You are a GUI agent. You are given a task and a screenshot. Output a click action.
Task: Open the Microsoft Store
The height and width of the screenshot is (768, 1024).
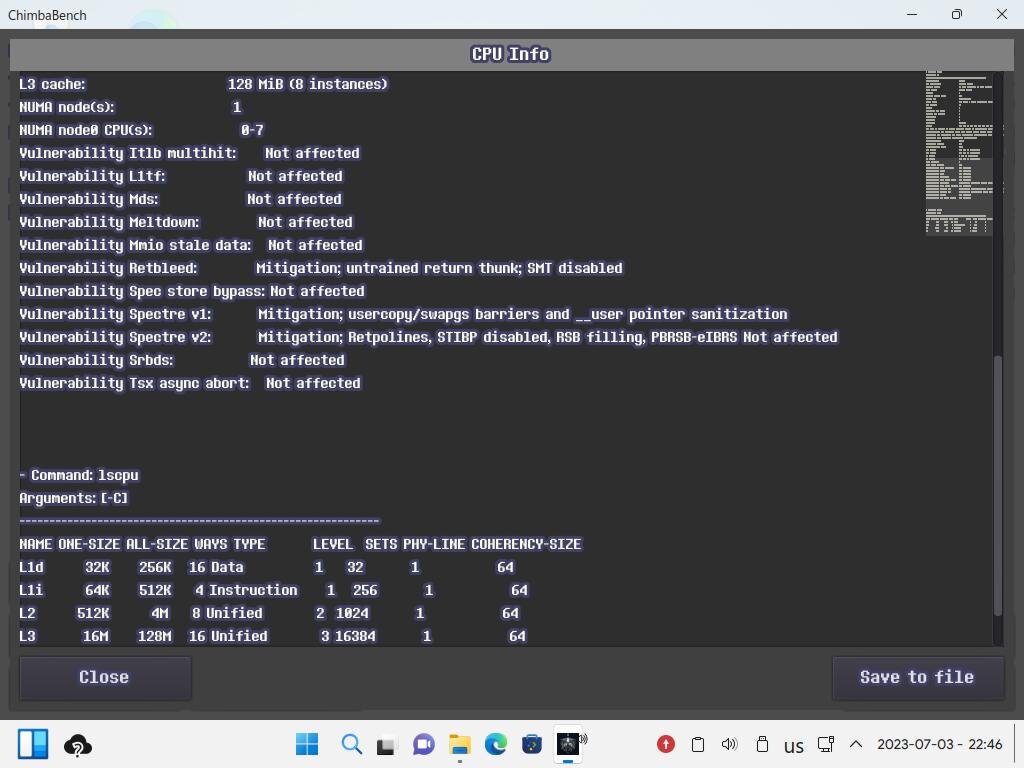[x=531, y=744]
